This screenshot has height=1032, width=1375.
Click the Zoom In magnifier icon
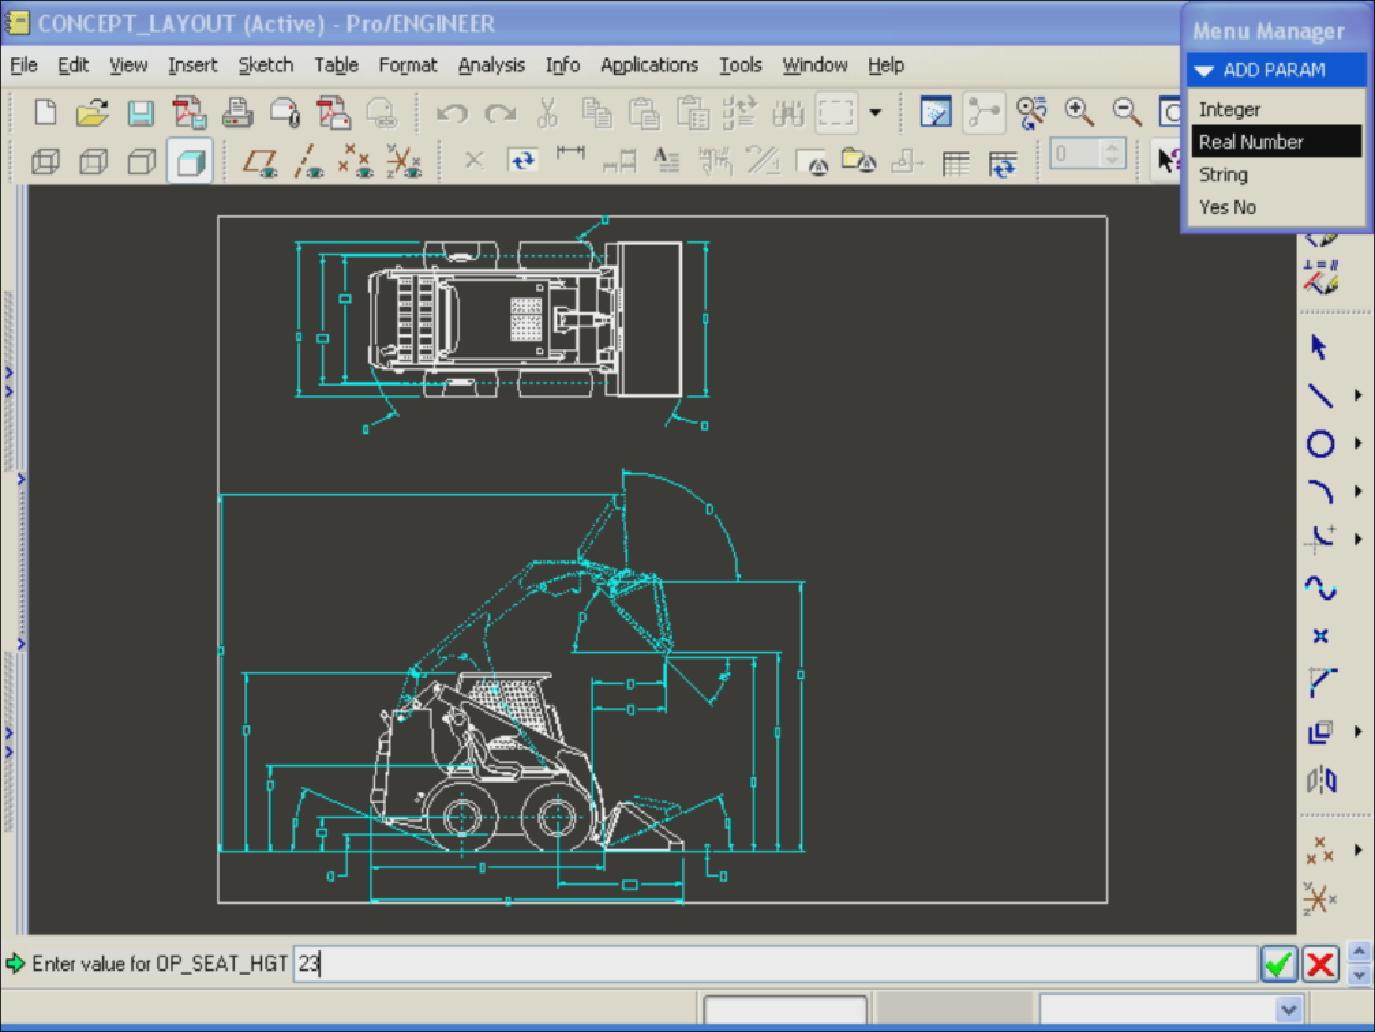pos(1078,112)
